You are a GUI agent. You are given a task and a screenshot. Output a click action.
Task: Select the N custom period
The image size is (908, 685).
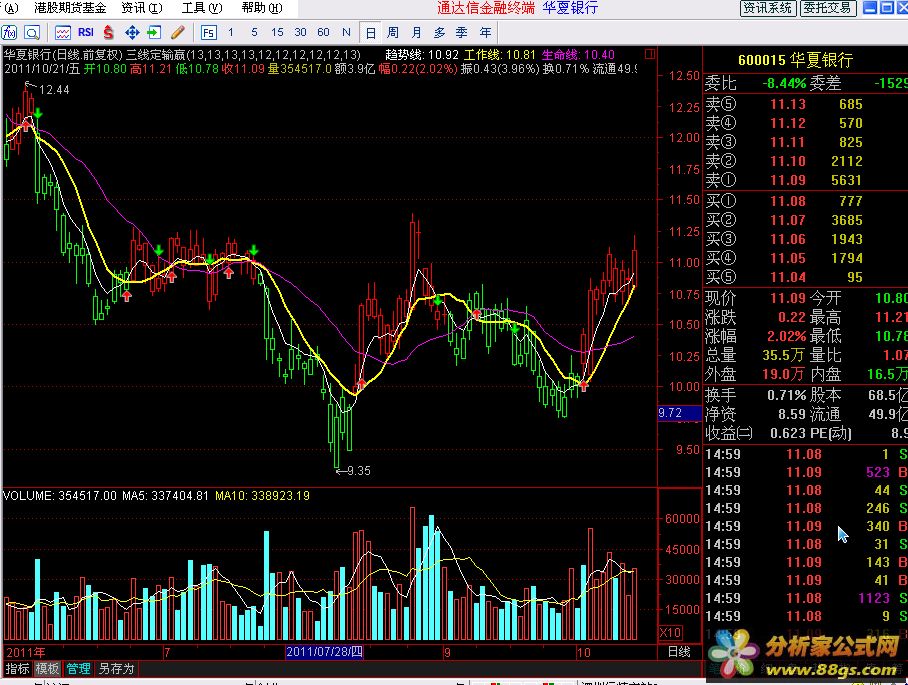(x=346, y=32)
